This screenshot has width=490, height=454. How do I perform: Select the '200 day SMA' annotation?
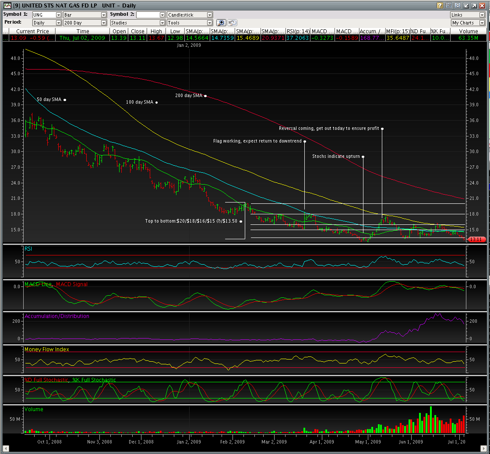[x=189, y=95]
